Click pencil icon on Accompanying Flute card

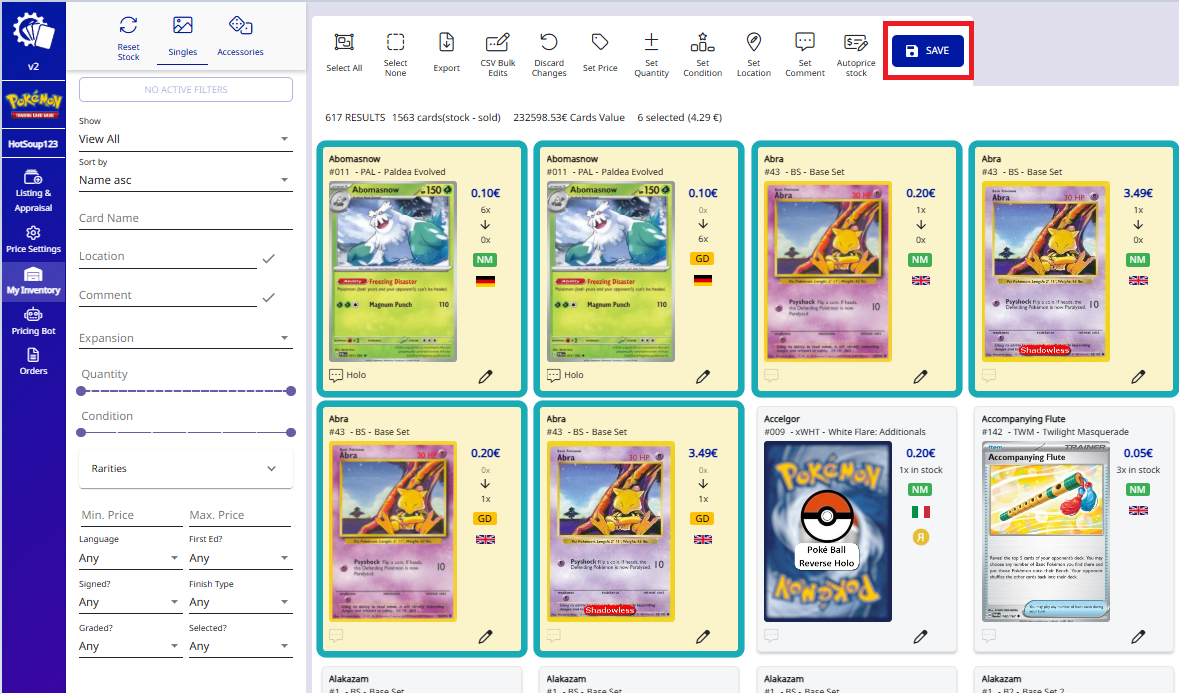pyautogui.click(x=1138, y=637)
